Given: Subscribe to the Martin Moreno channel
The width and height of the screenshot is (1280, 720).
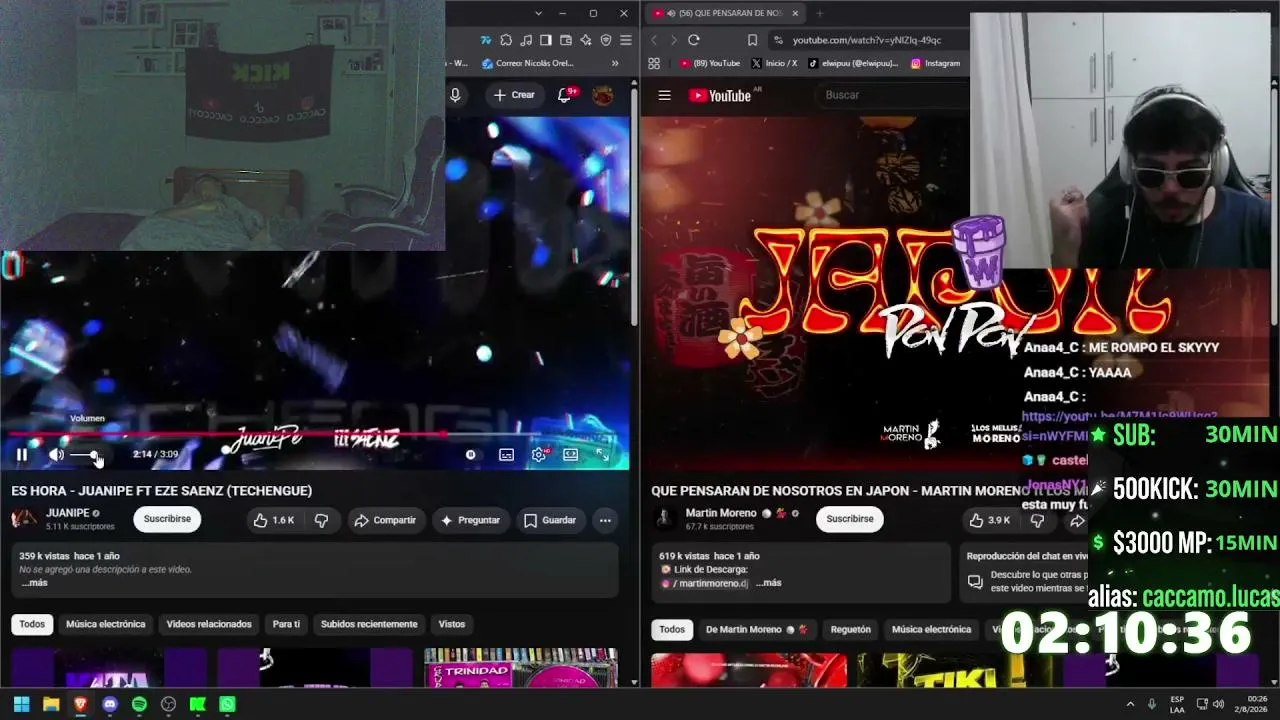Looking at the screenshot, I should click(x=850, y=519).
